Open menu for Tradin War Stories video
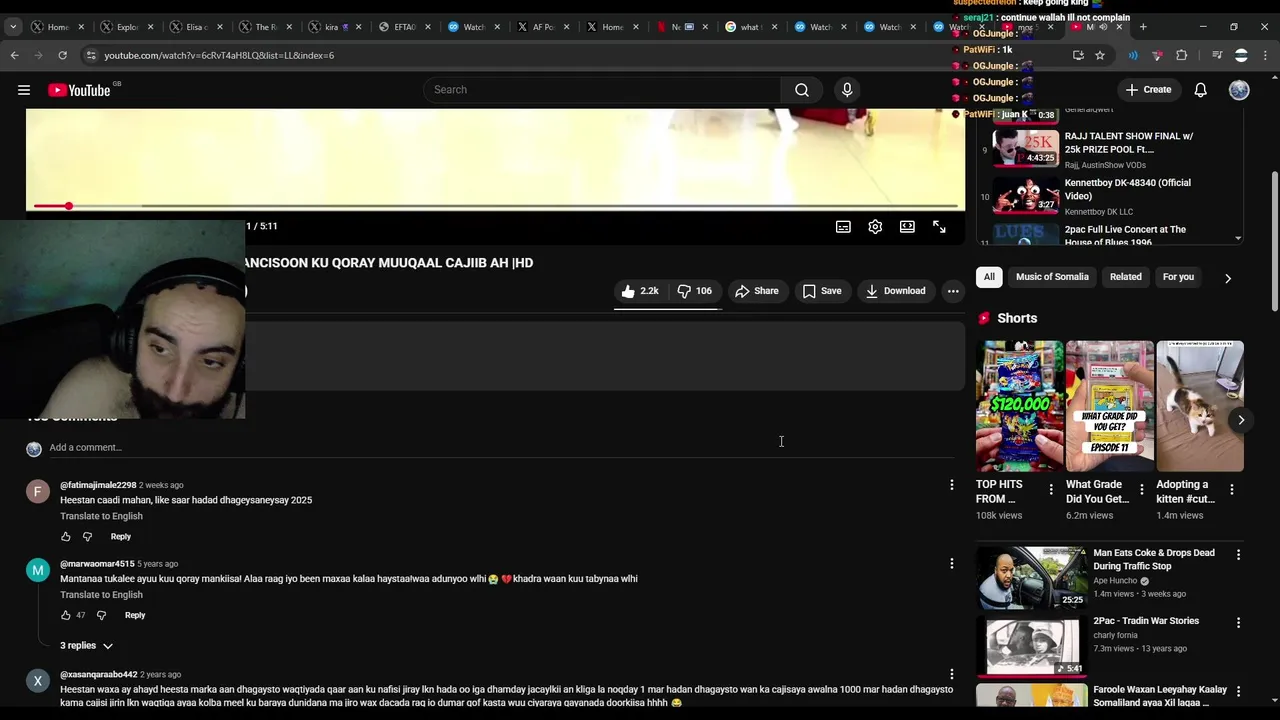This screenshot has height=720, width=1280. (1238, 622)
